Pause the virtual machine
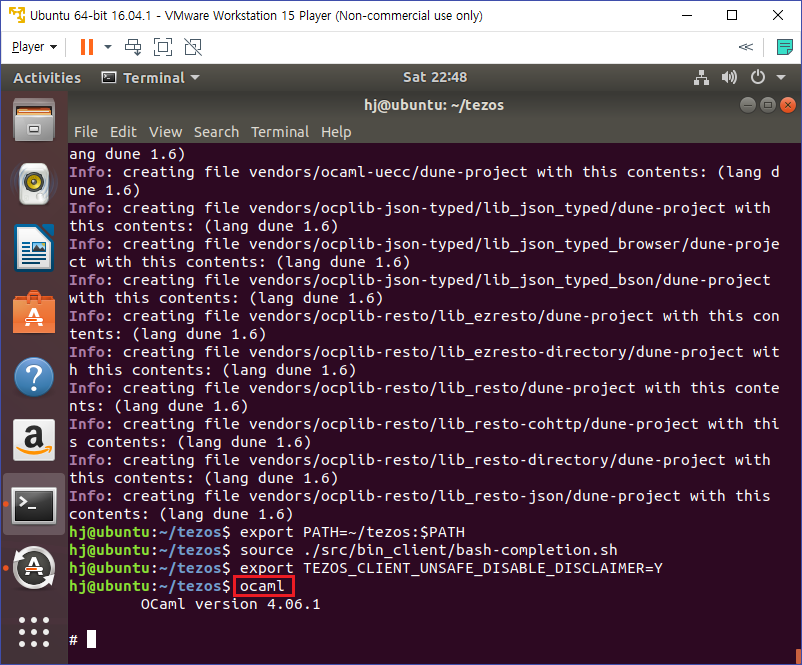Image resolution: width=802 pixels, height=665 pixels. (87, 47)
